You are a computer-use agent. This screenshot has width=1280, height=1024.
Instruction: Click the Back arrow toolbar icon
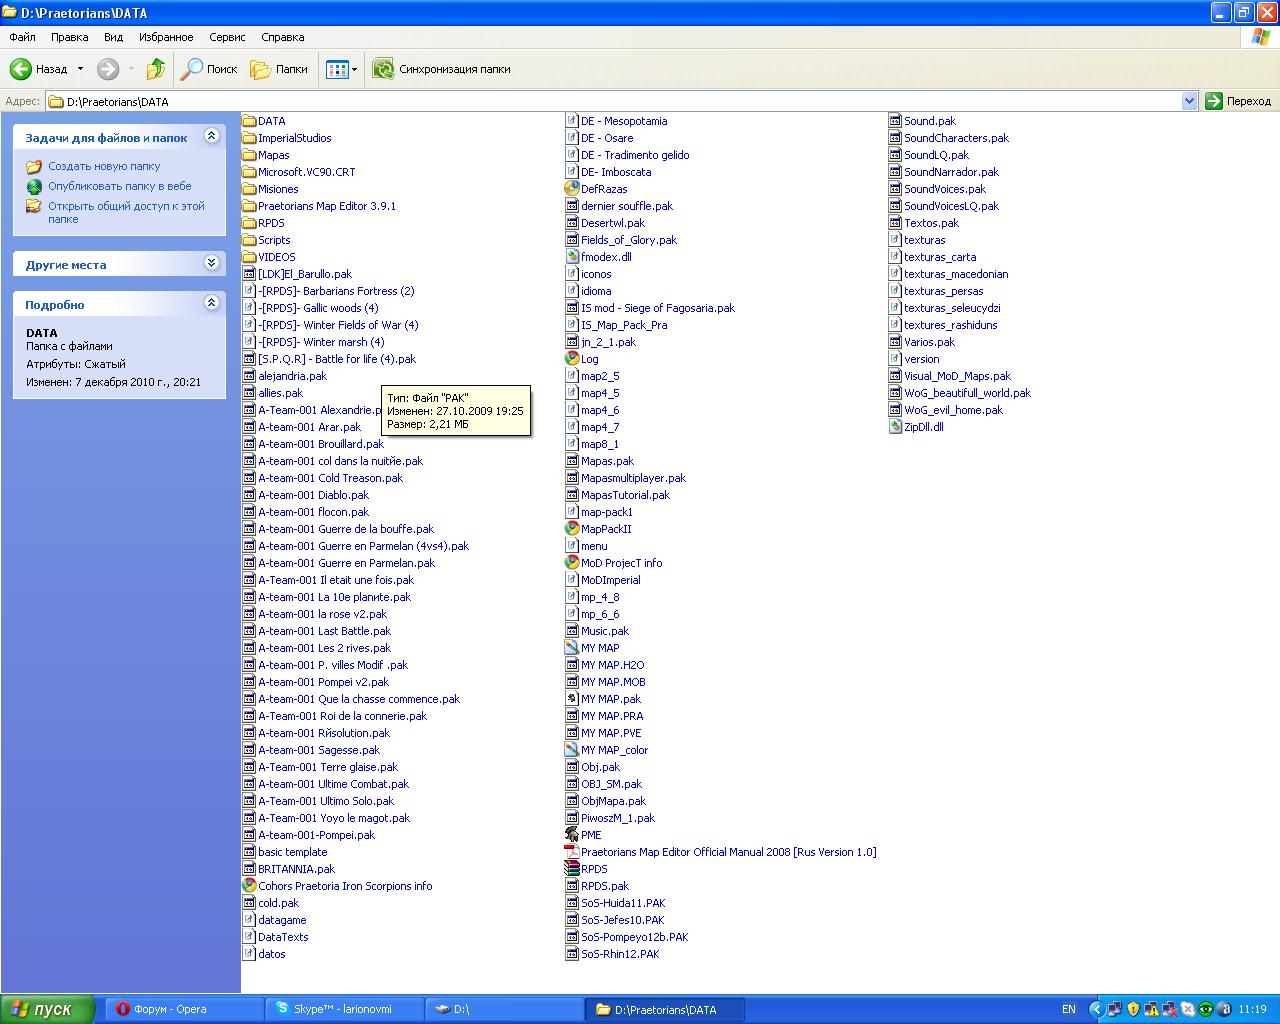(21, 69)
